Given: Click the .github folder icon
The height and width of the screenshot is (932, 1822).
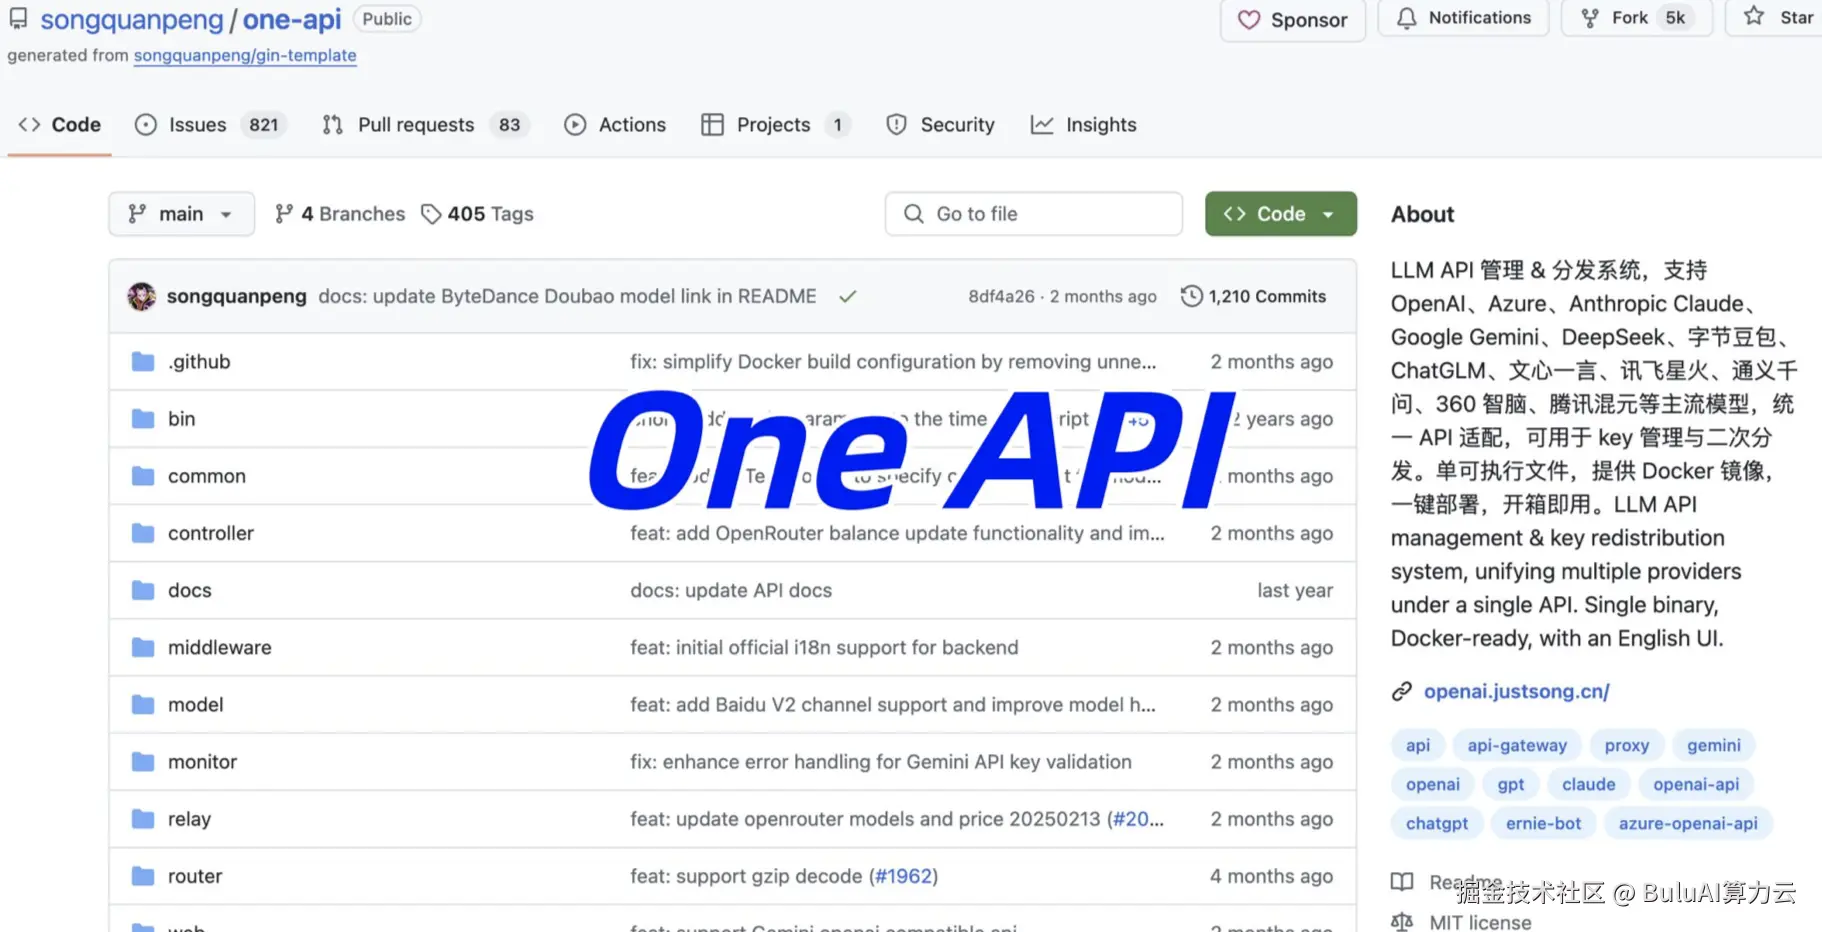Looking at the screenshot, I should click(x=143, y=361).
